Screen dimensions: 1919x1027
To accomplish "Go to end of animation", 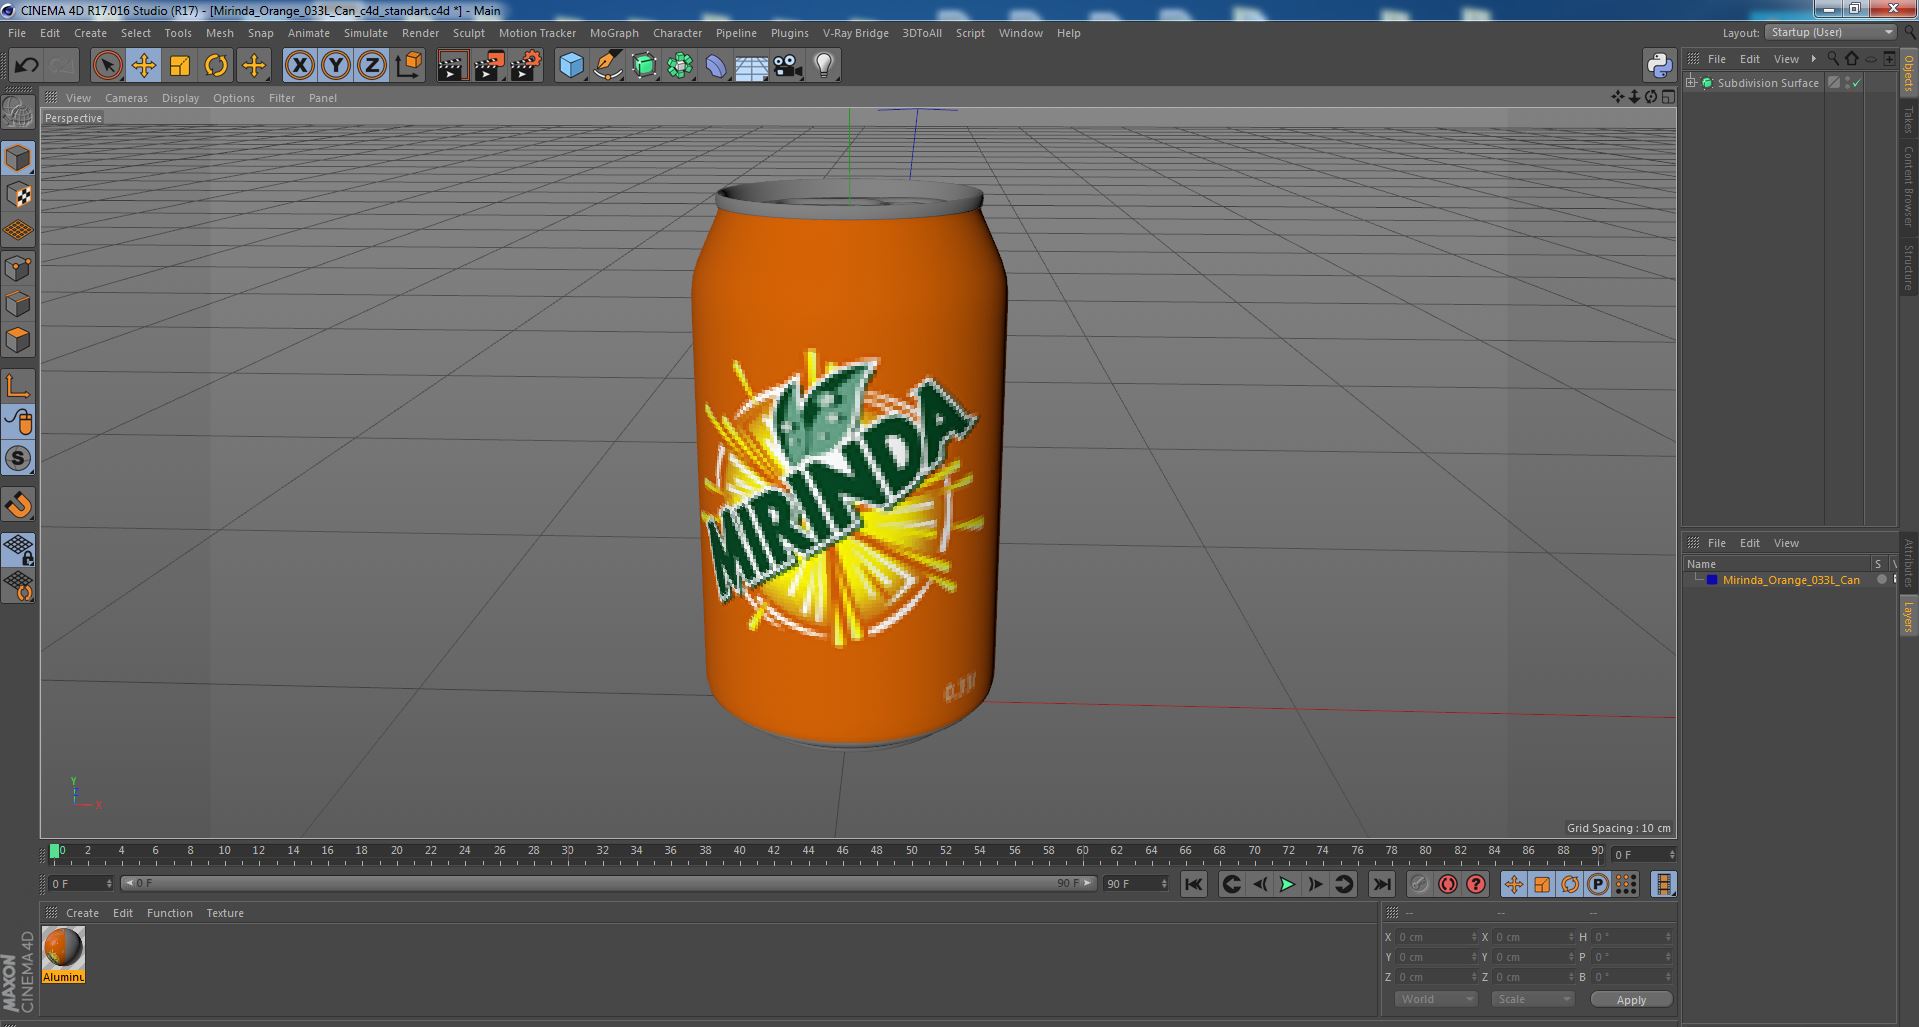I will (1381, 884).
